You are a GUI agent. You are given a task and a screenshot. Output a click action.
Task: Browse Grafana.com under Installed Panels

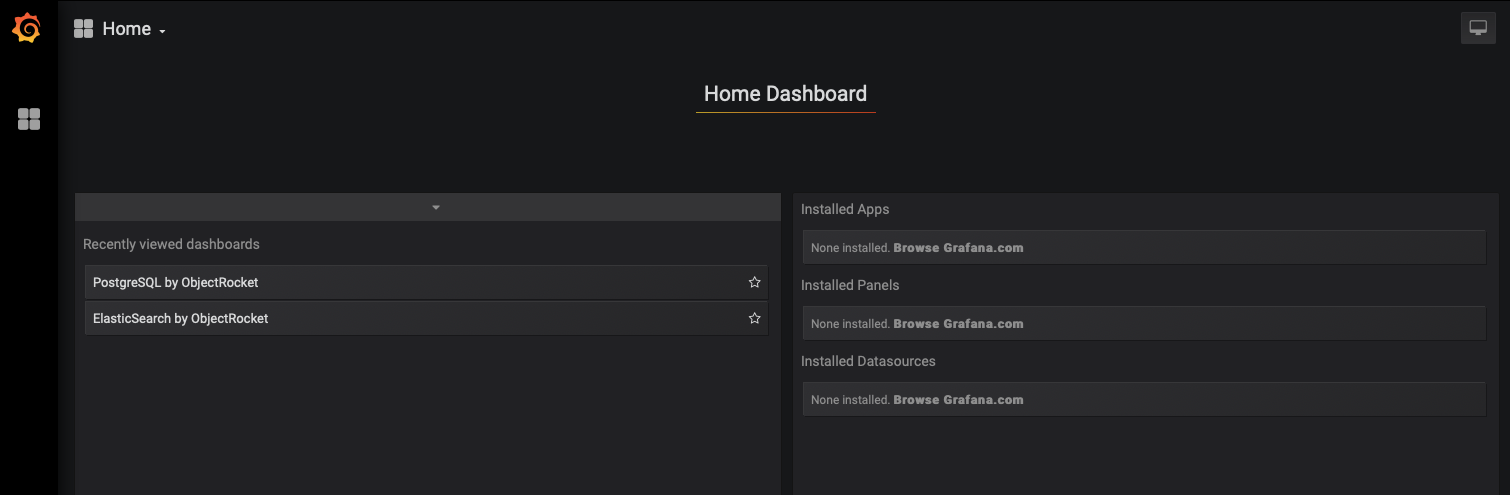pyautogui.click(x=958, y=324)
